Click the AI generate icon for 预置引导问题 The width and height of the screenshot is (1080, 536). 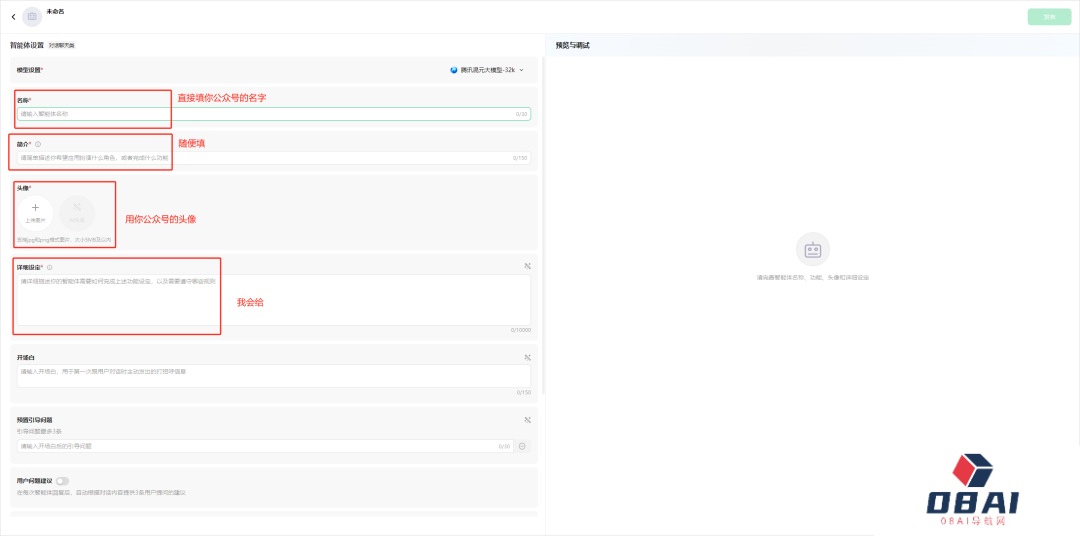pyautogui.click(x=527, y=420)
